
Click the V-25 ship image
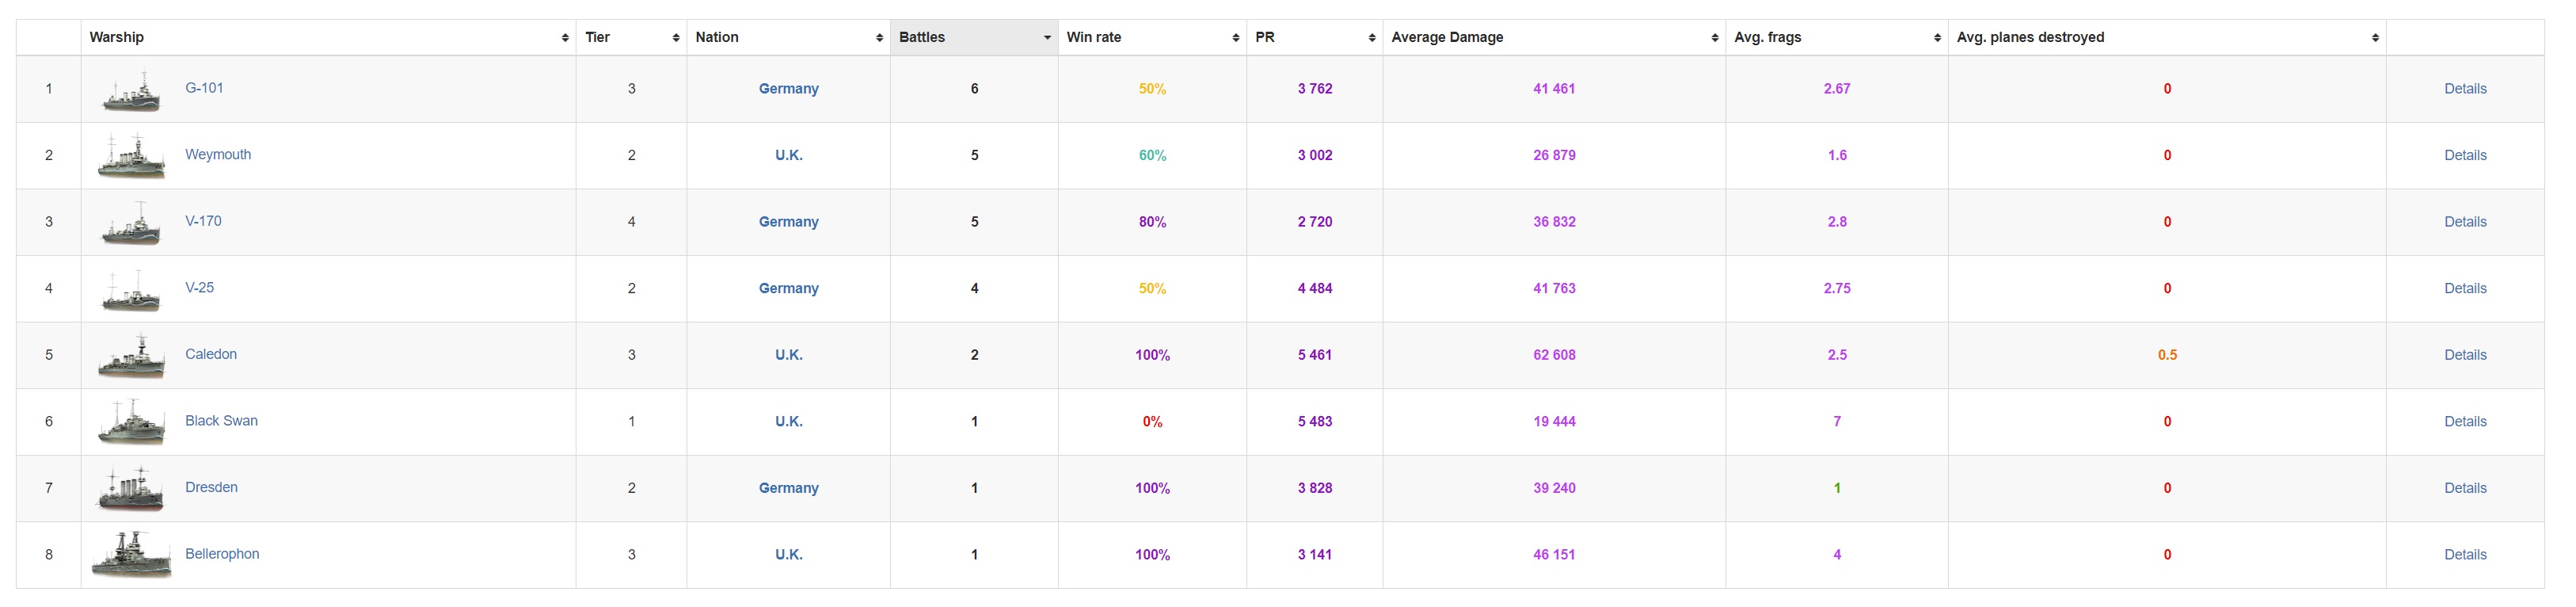pyautogui.click(x=131, y=290)
